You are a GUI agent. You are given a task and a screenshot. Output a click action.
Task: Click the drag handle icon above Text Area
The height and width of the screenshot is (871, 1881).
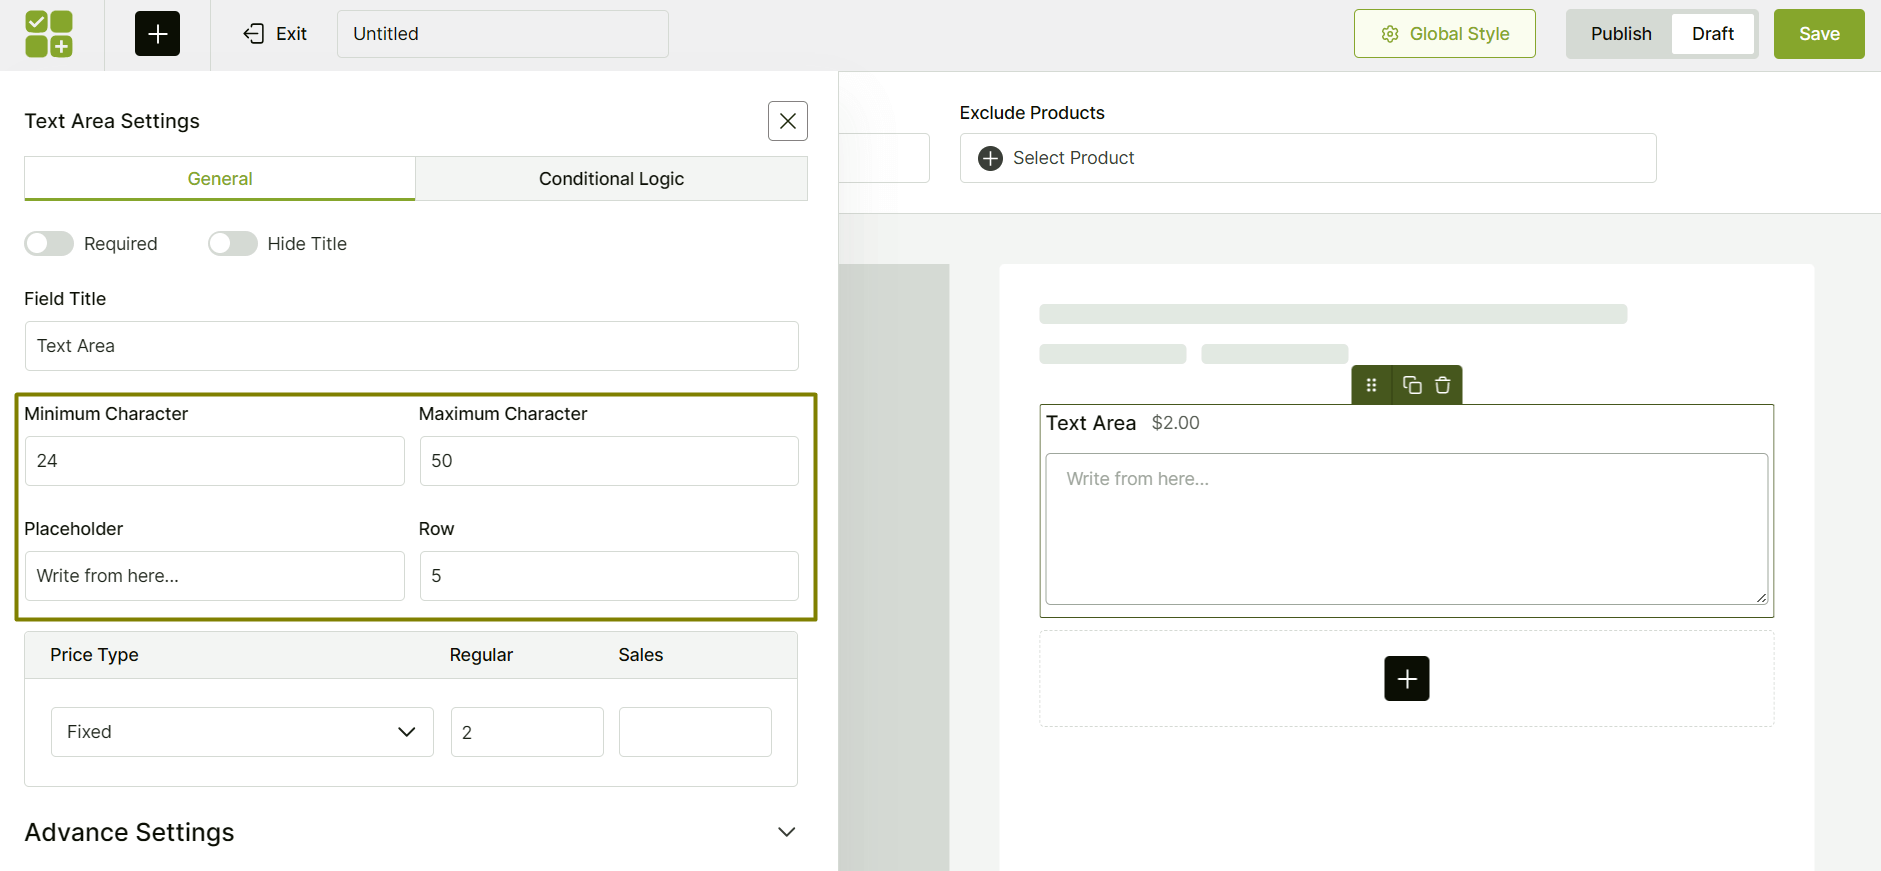[1371, 385]
